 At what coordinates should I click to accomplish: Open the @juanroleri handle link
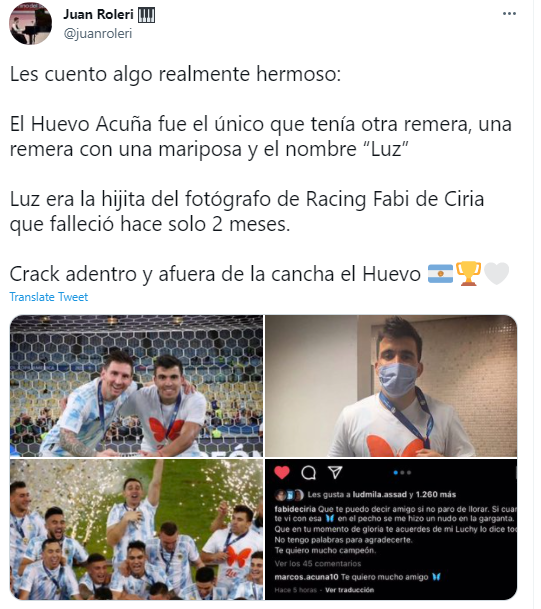(98, 33)
